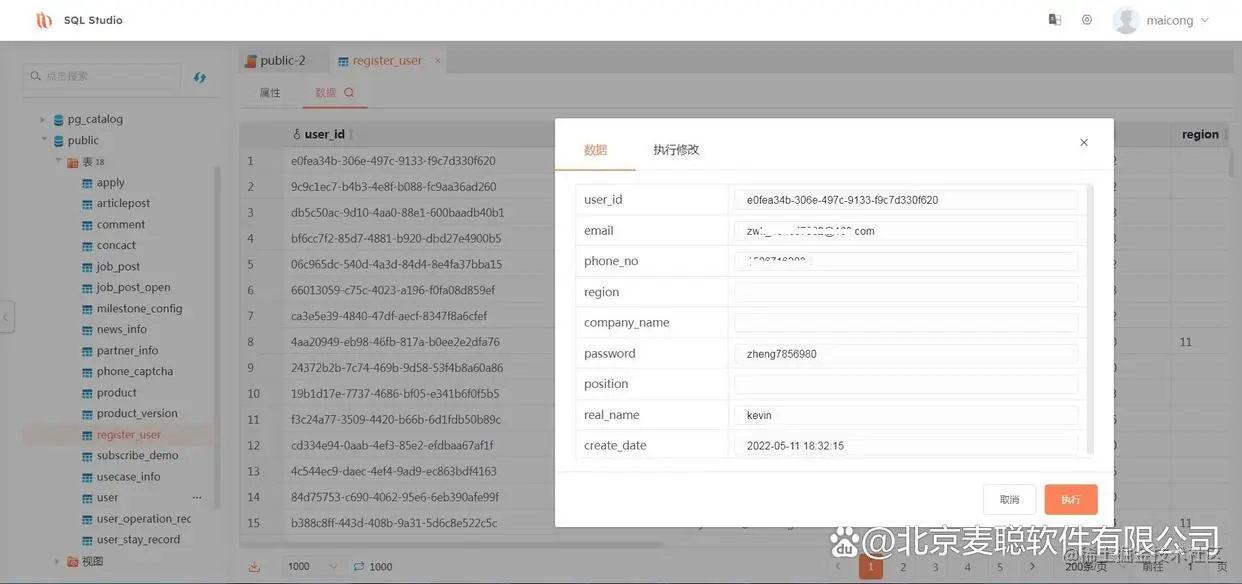Click the dialog's vertical scrollbar
Screen dimensions: 1242x584
pos(1090,318)
